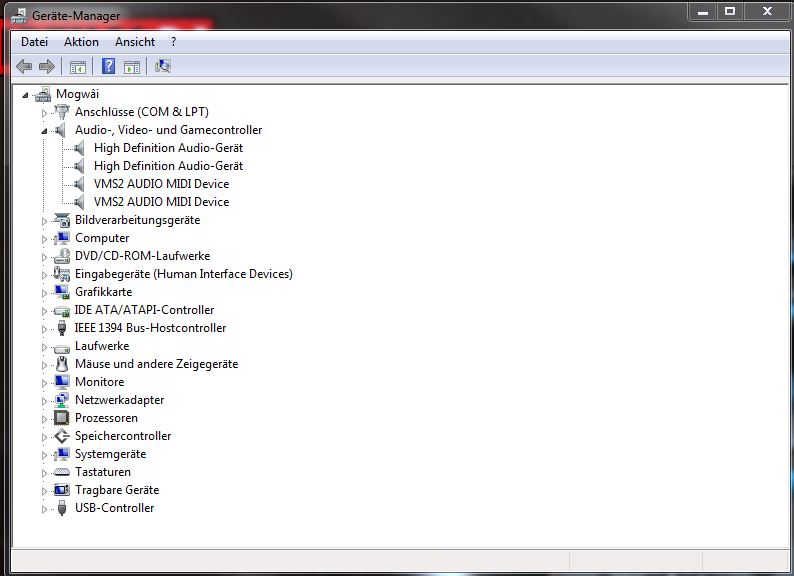Click the USB-Controller plug icon
This screenshot has height=576, width=794.
[62, 508]
